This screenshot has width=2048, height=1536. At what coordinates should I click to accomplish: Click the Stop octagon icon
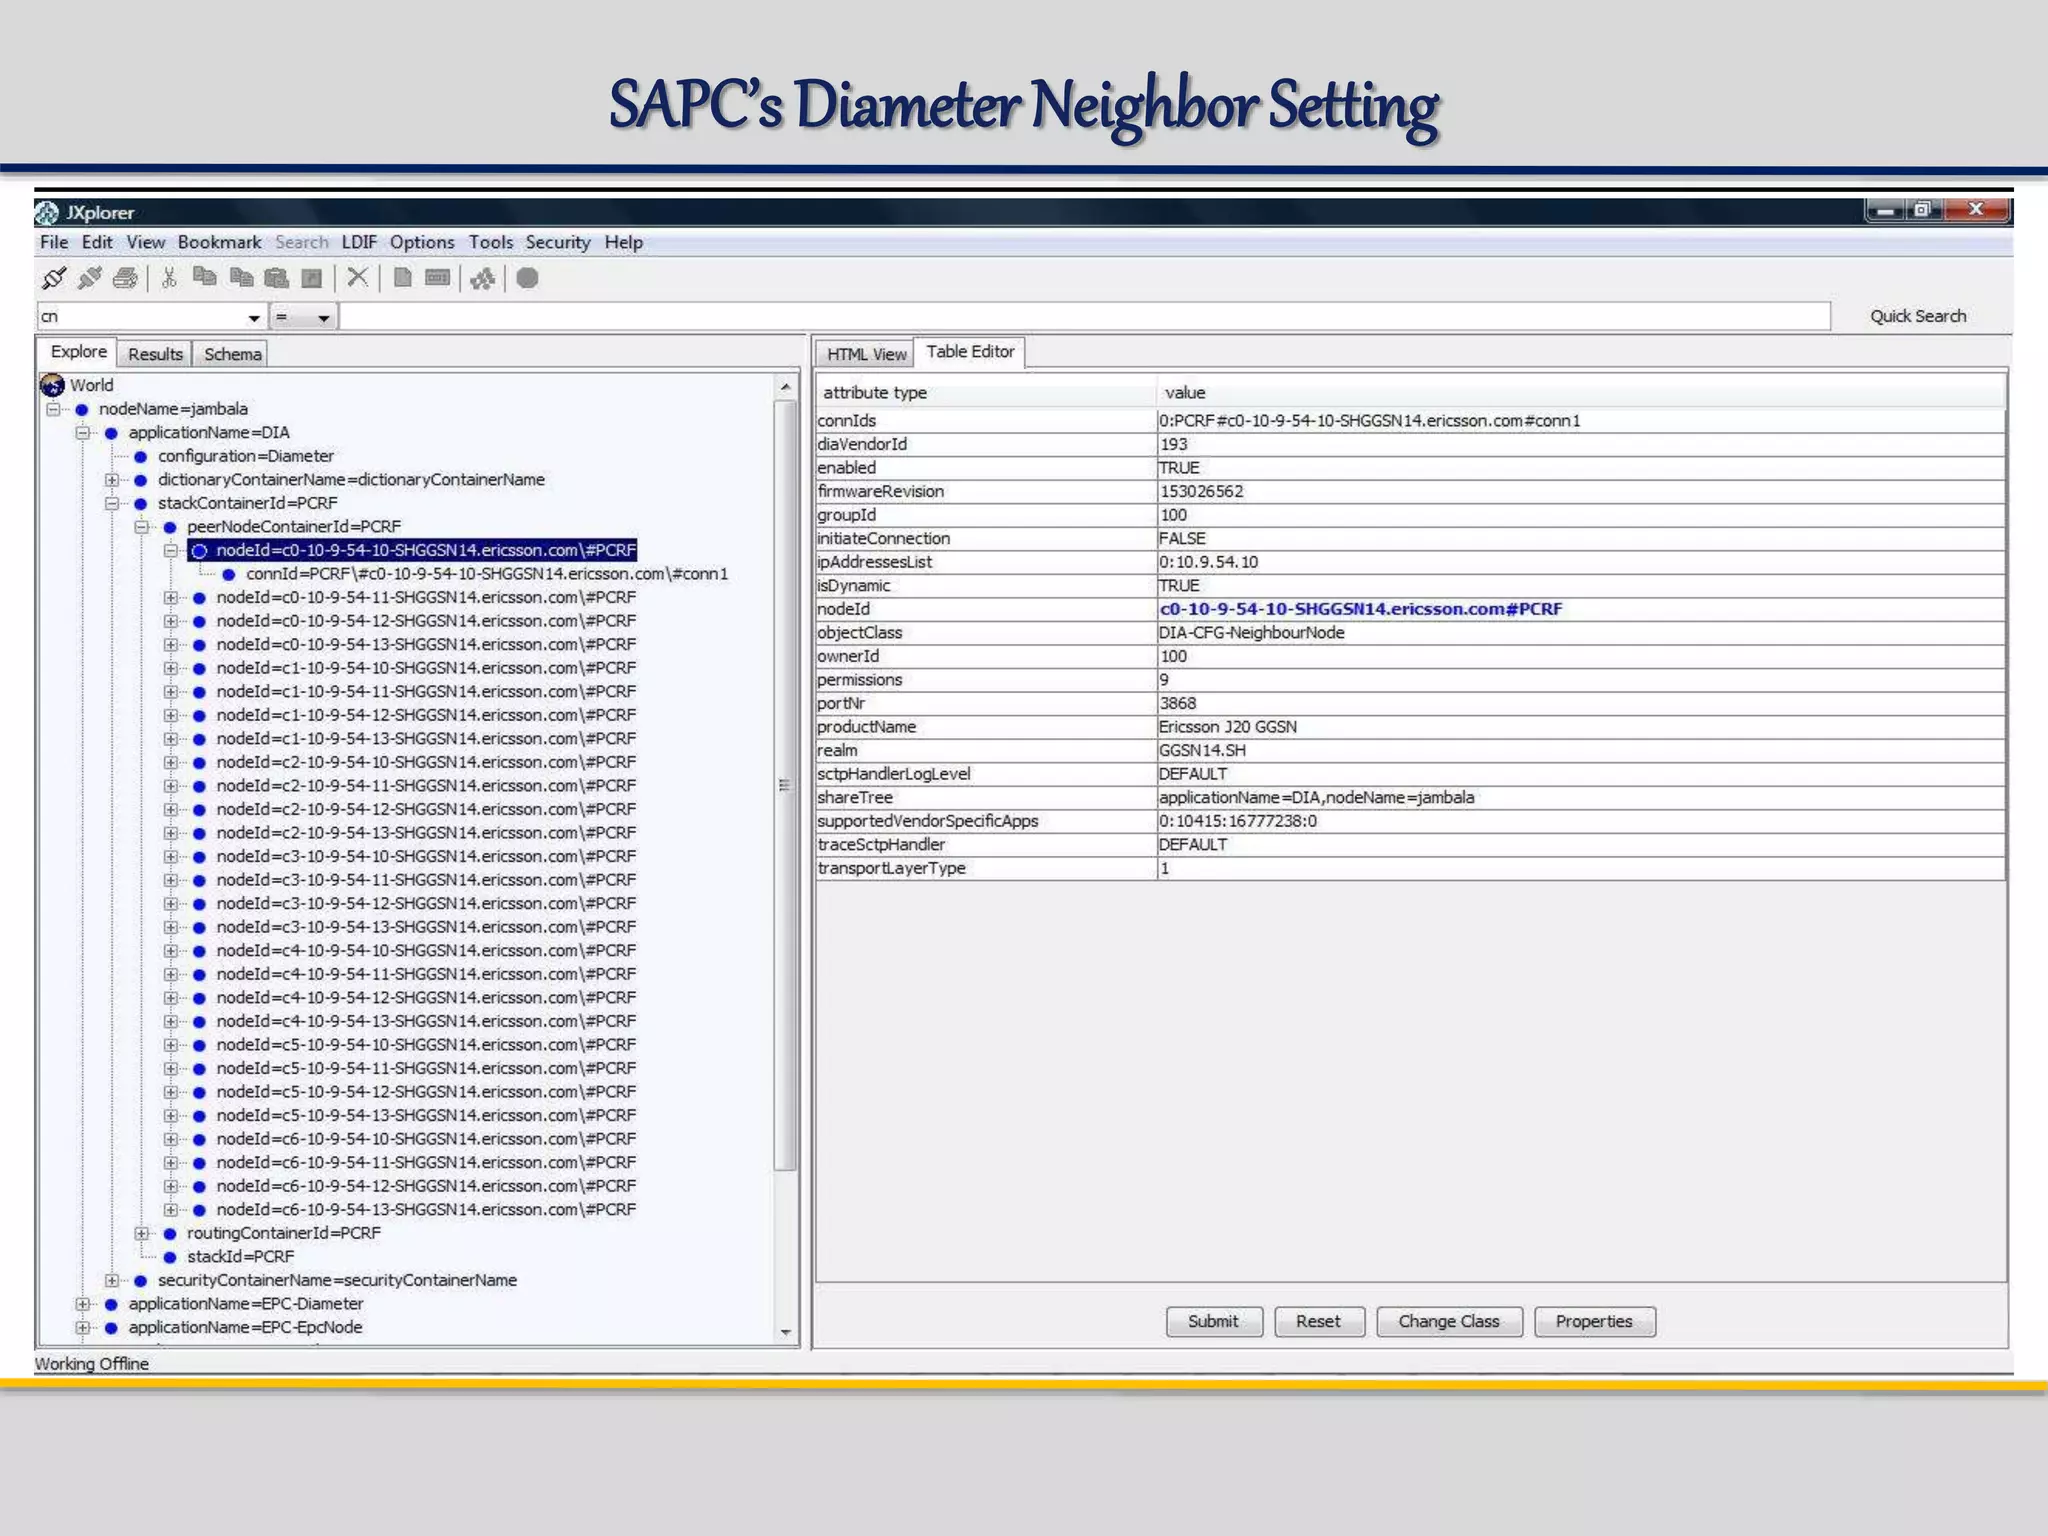click(528, 278)
